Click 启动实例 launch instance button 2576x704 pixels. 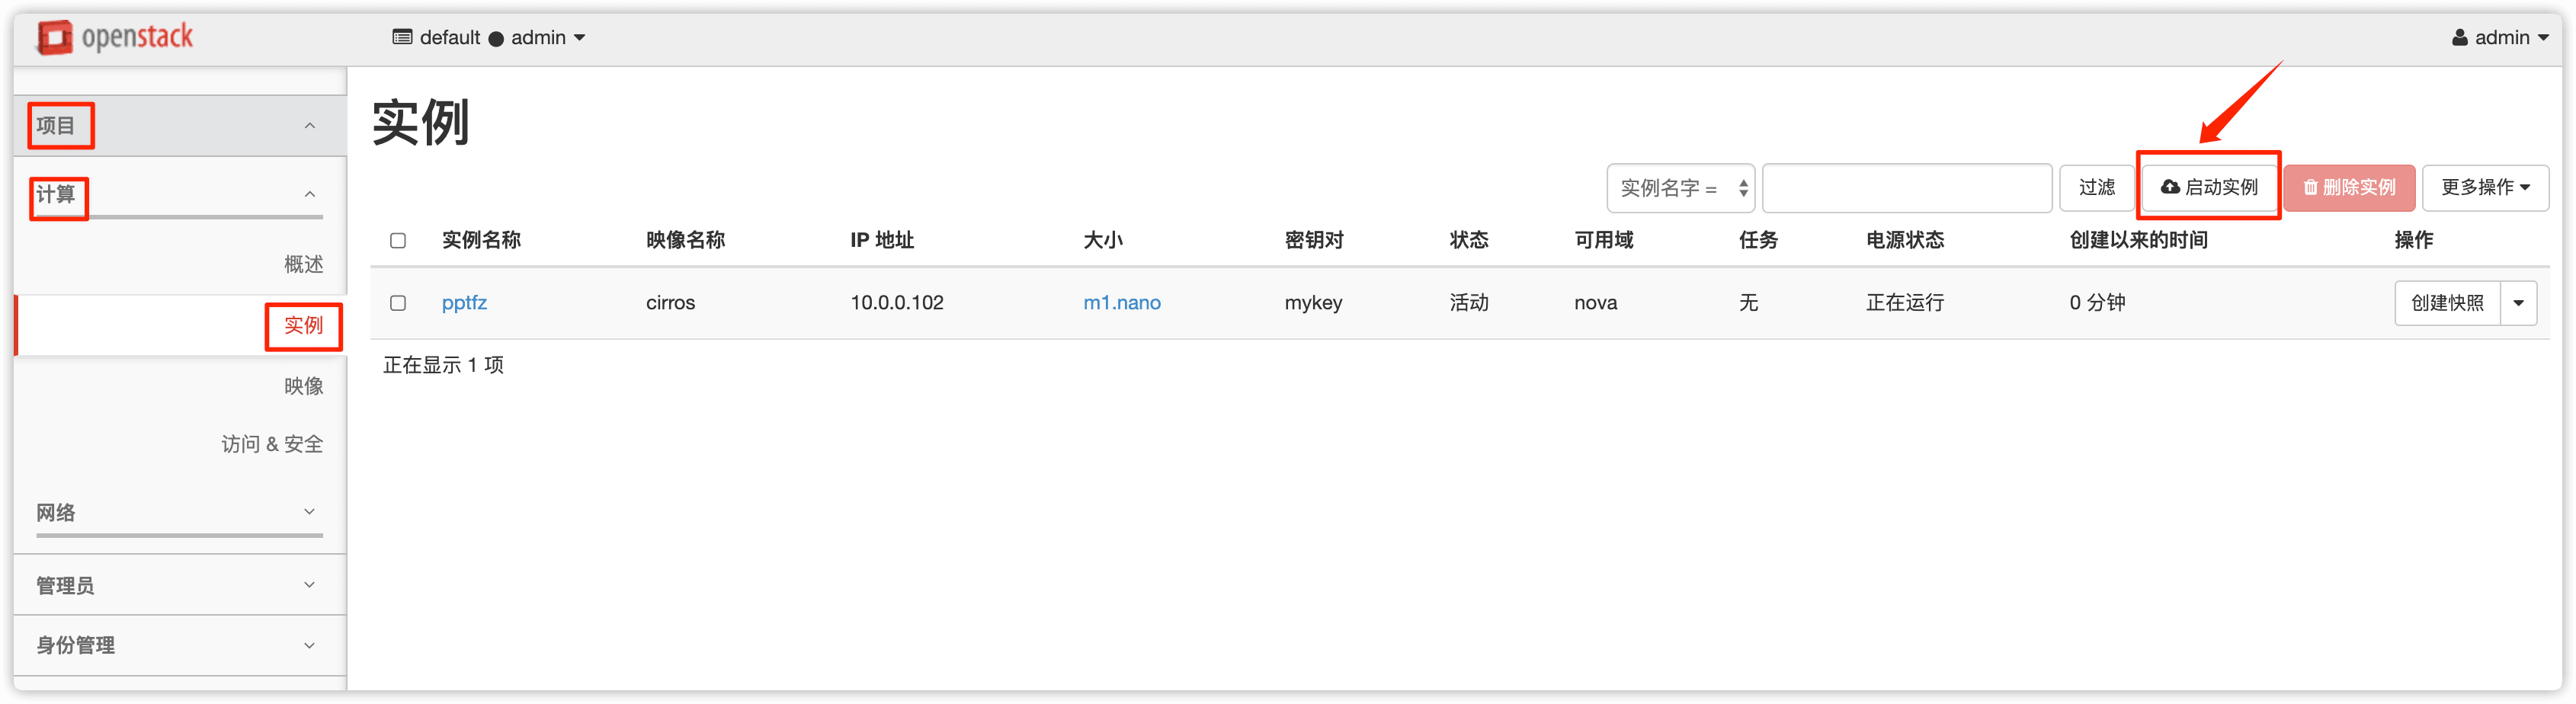click(2209, 187)
